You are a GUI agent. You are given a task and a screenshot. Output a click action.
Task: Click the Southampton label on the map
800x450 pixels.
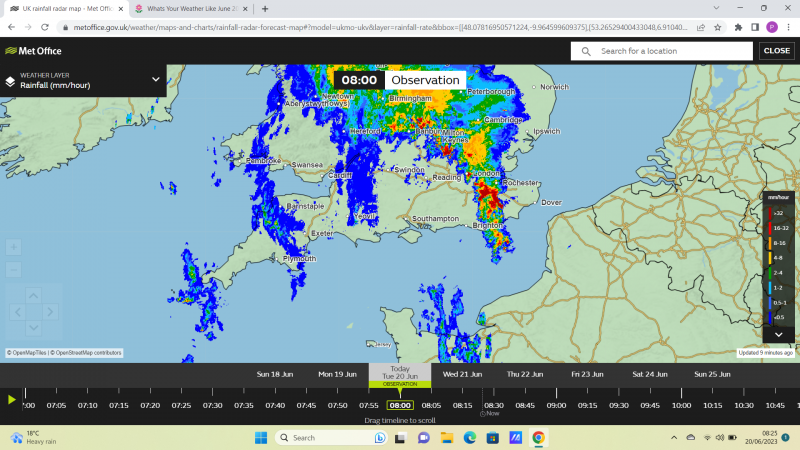[435, 218]
